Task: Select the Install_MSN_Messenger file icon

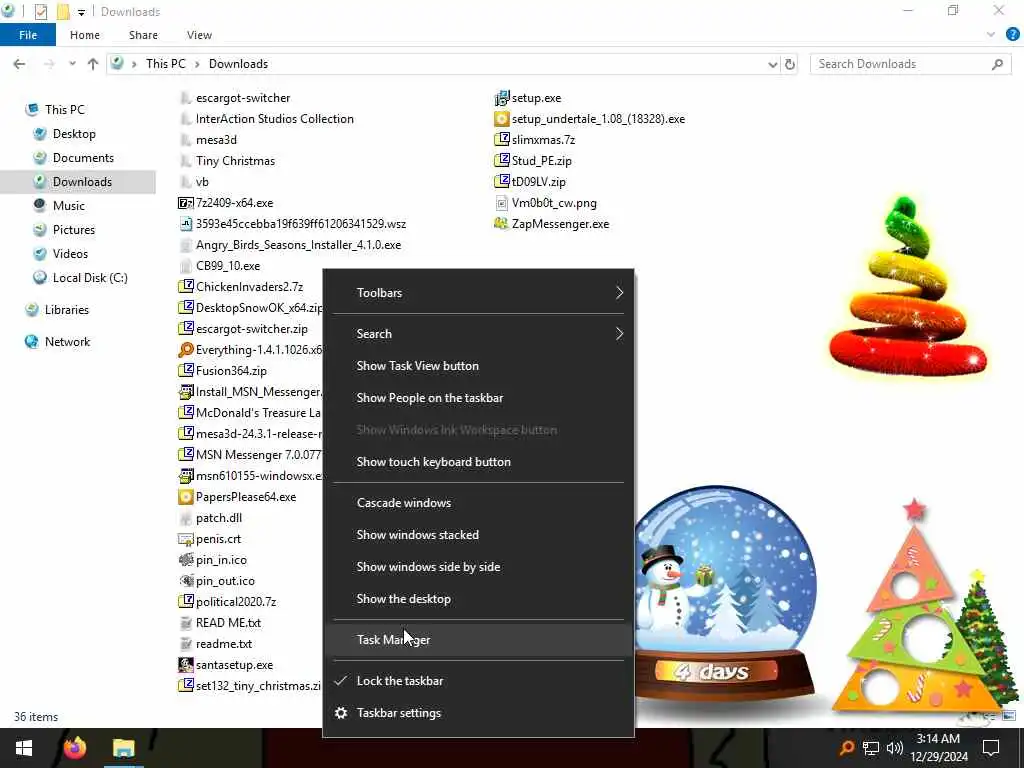Action: click(x=186, y=392)
